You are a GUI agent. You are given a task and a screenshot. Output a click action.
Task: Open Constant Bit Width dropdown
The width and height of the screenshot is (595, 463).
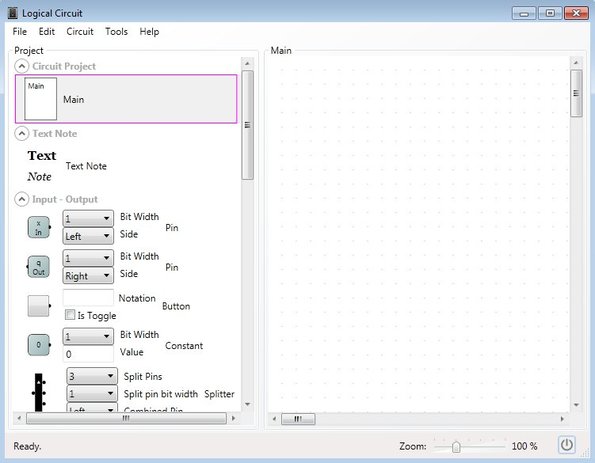click(x=88, y=336)
